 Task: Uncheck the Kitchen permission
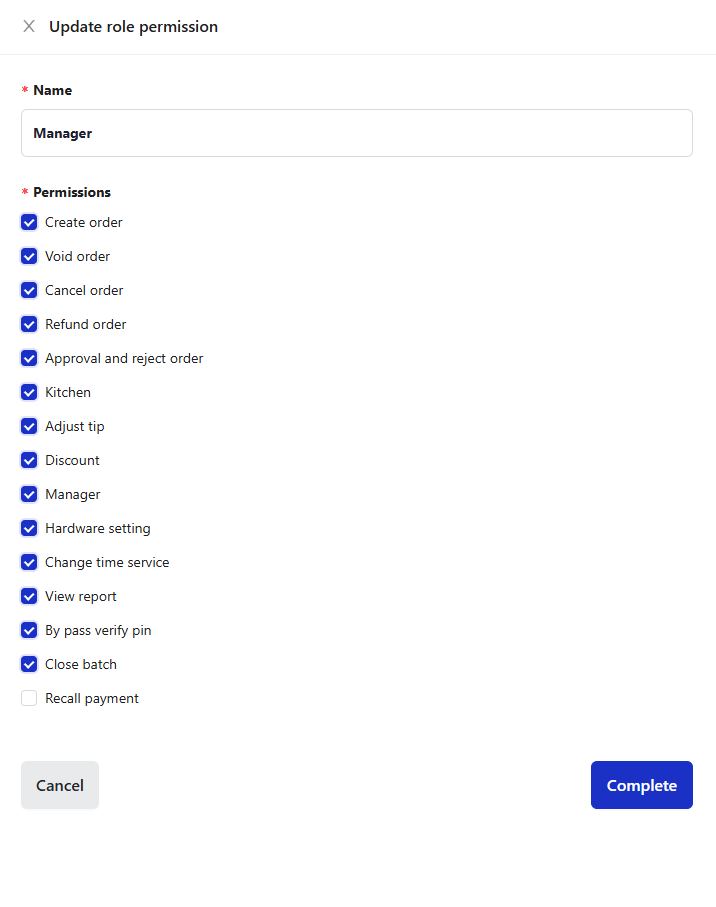tap(28, 392)
